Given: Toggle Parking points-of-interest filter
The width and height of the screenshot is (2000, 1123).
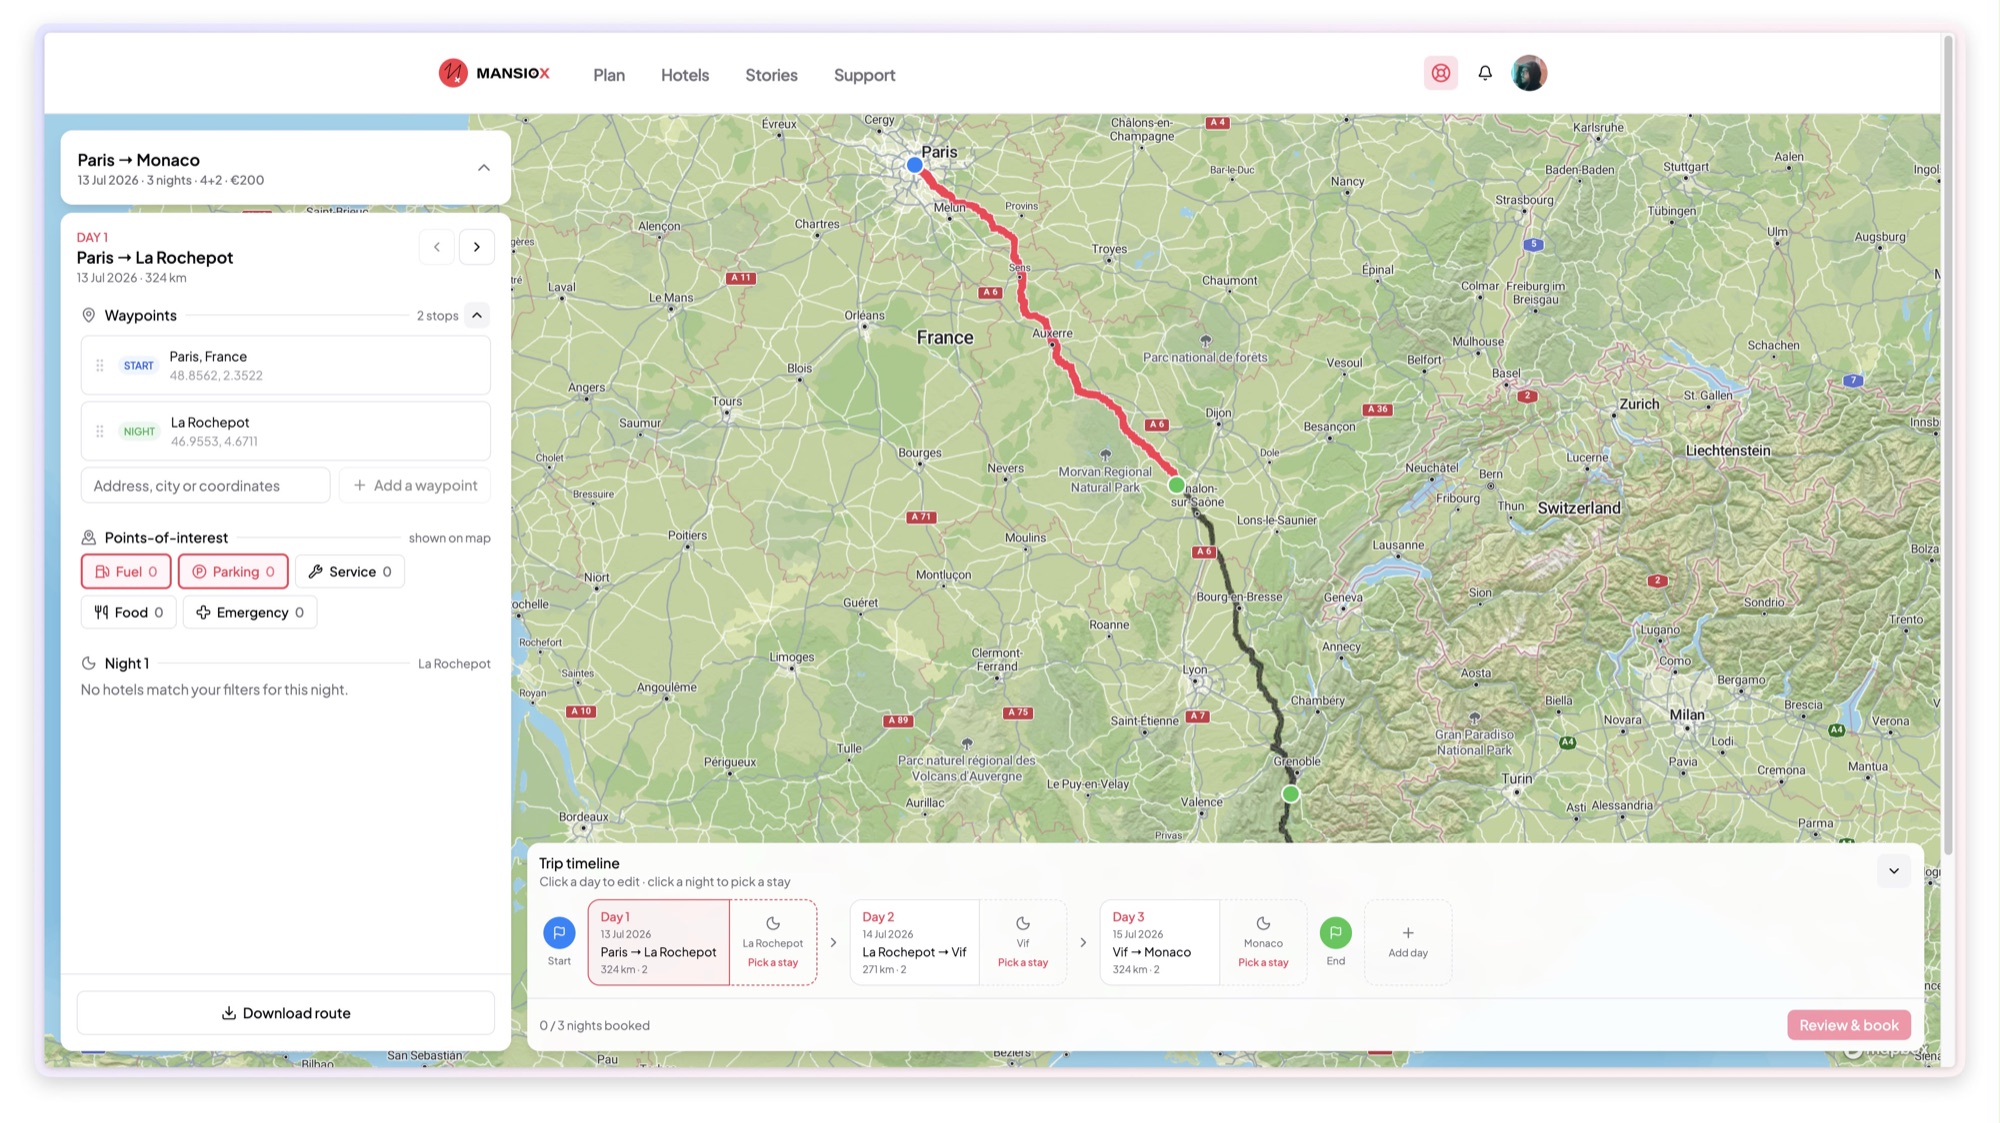Looking at the screenshot, I should [233, 572].
